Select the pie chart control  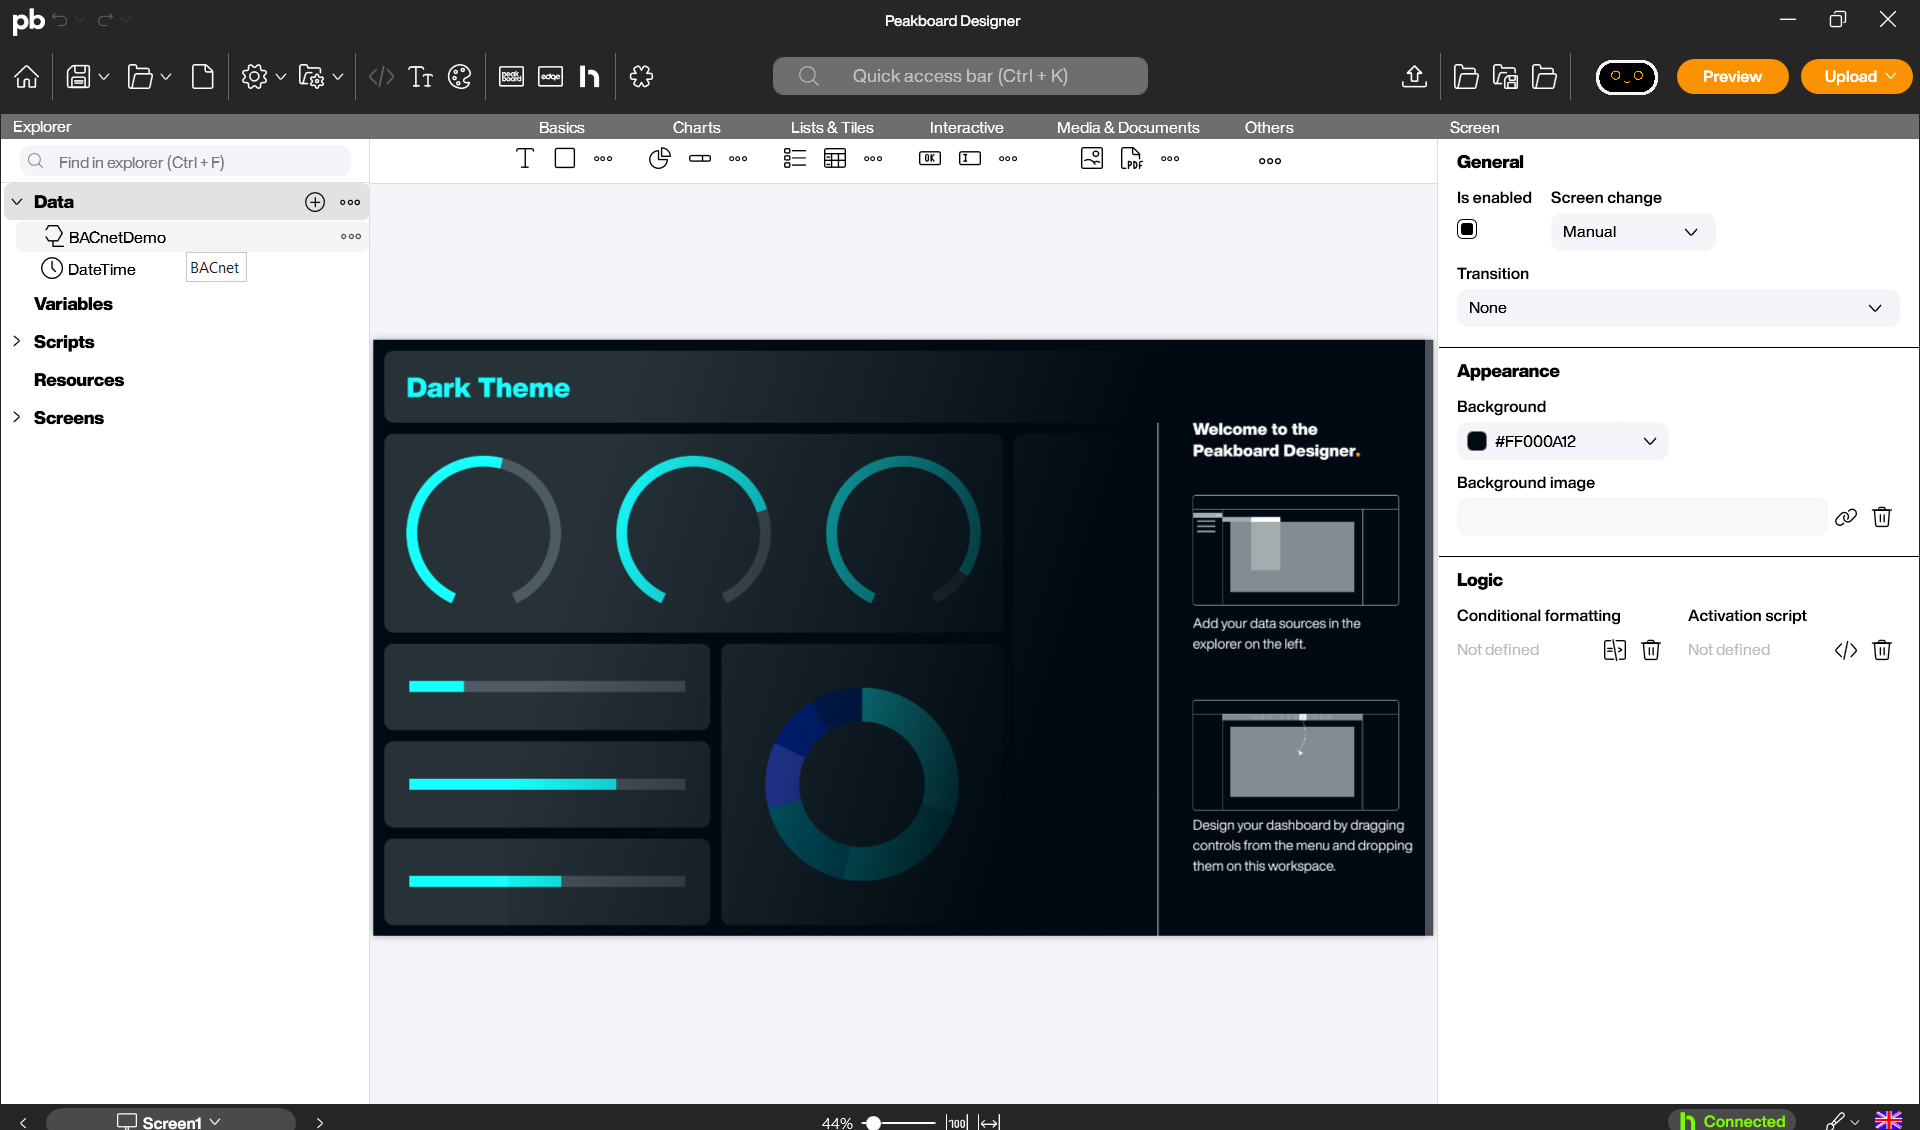click(659, 159)
